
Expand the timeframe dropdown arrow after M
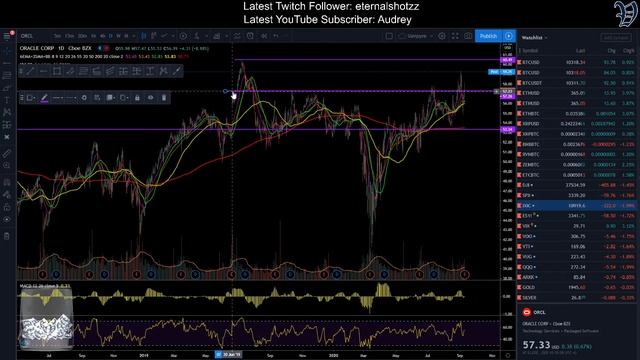click(x=134, y=36)
